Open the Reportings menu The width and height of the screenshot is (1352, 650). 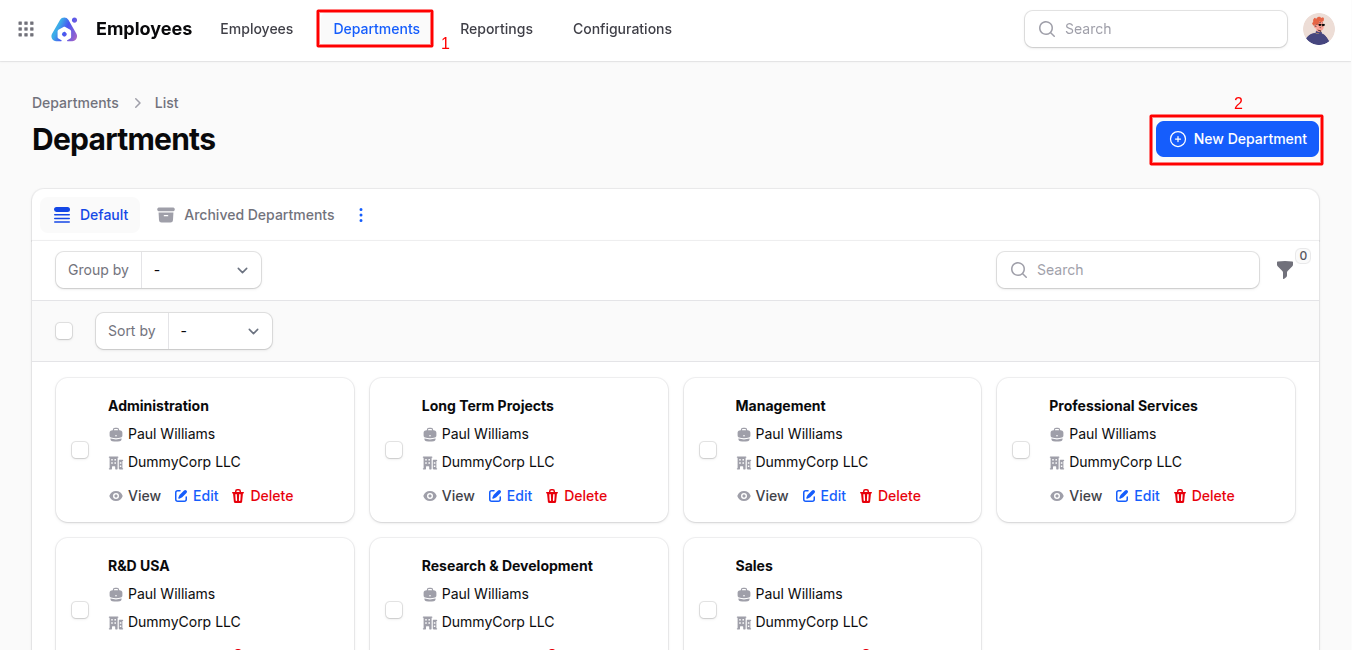[x=496, y=29]
